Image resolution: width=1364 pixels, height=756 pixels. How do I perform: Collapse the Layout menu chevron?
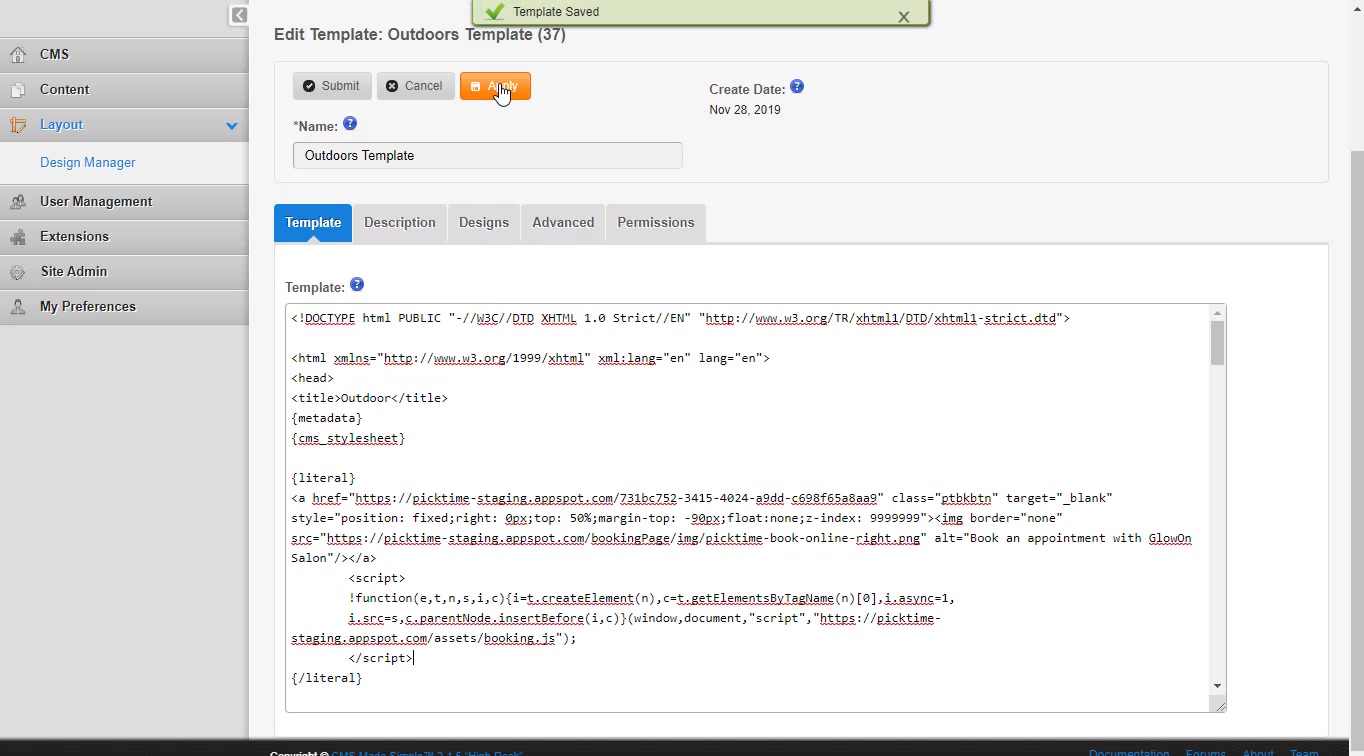[232, 126]
